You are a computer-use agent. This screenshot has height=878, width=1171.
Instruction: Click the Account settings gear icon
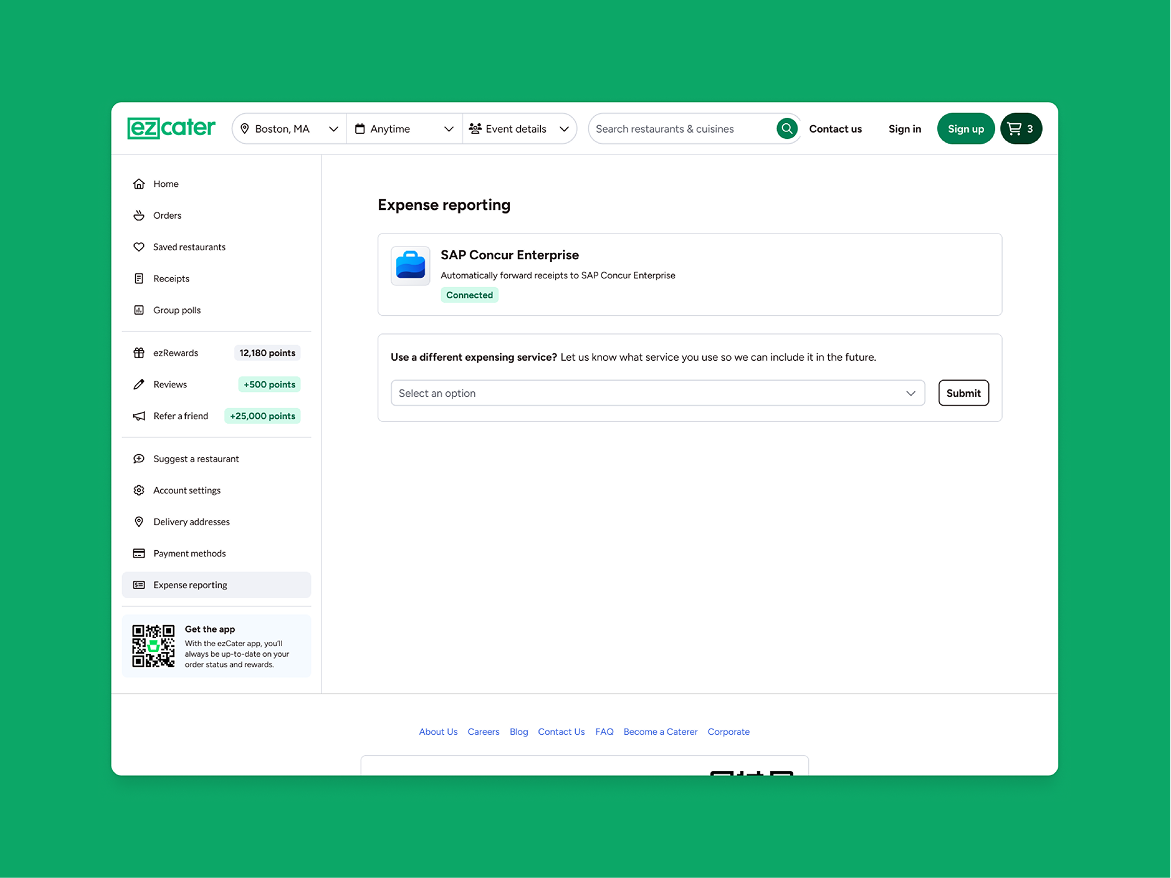pos(139,490)
